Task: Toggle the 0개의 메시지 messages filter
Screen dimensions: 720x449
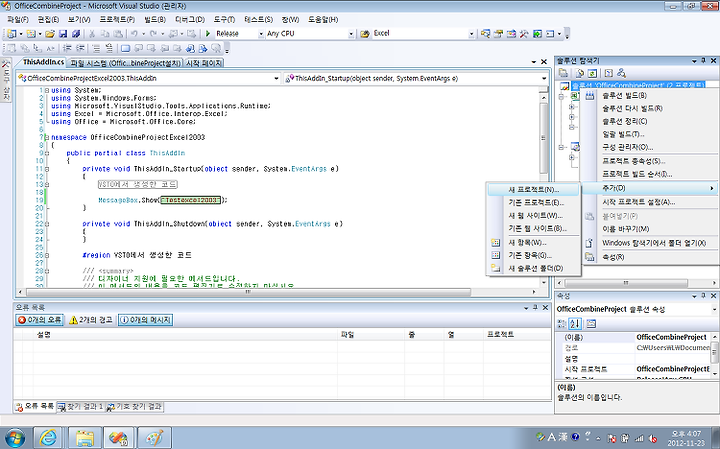Action: pos(146,320)
